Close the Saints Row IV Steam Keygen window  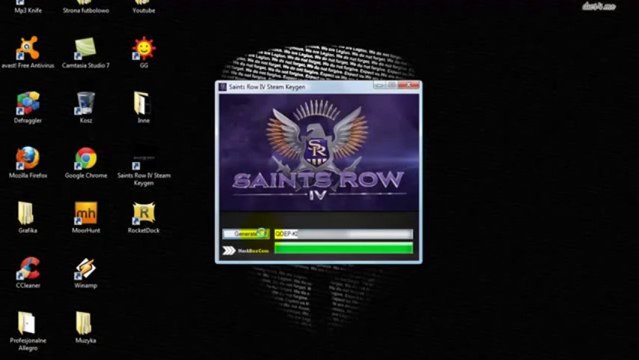point(409,85)
